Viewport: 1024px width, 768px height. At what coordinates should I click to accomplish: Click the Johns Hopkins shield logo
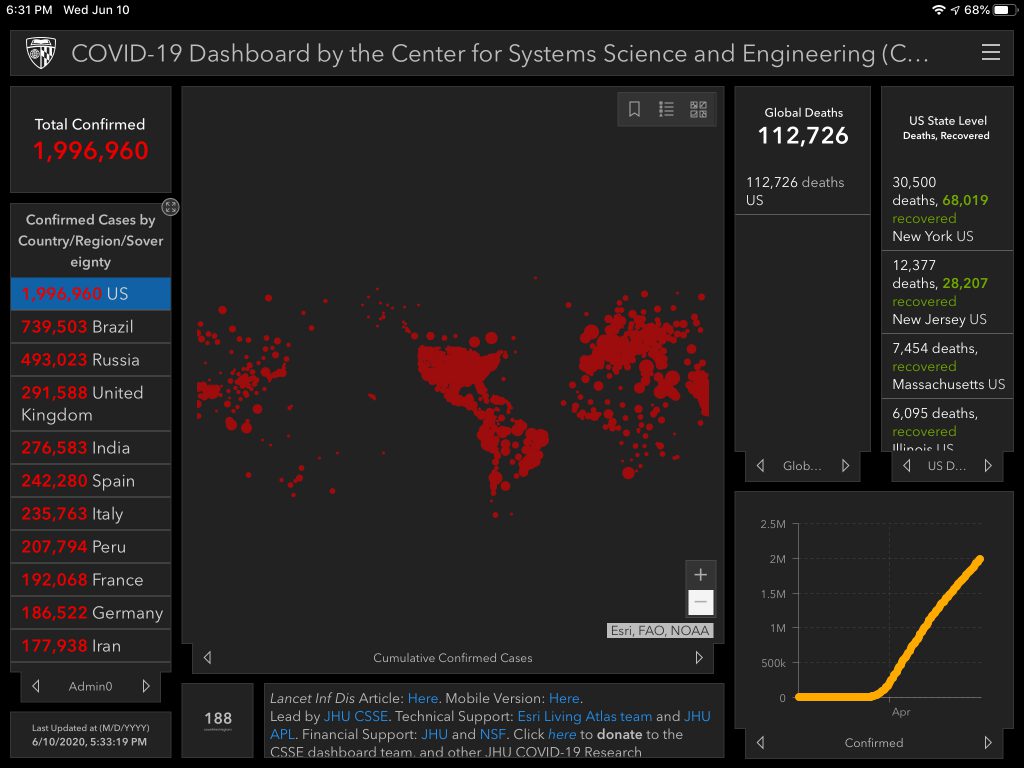coord(40,53)
